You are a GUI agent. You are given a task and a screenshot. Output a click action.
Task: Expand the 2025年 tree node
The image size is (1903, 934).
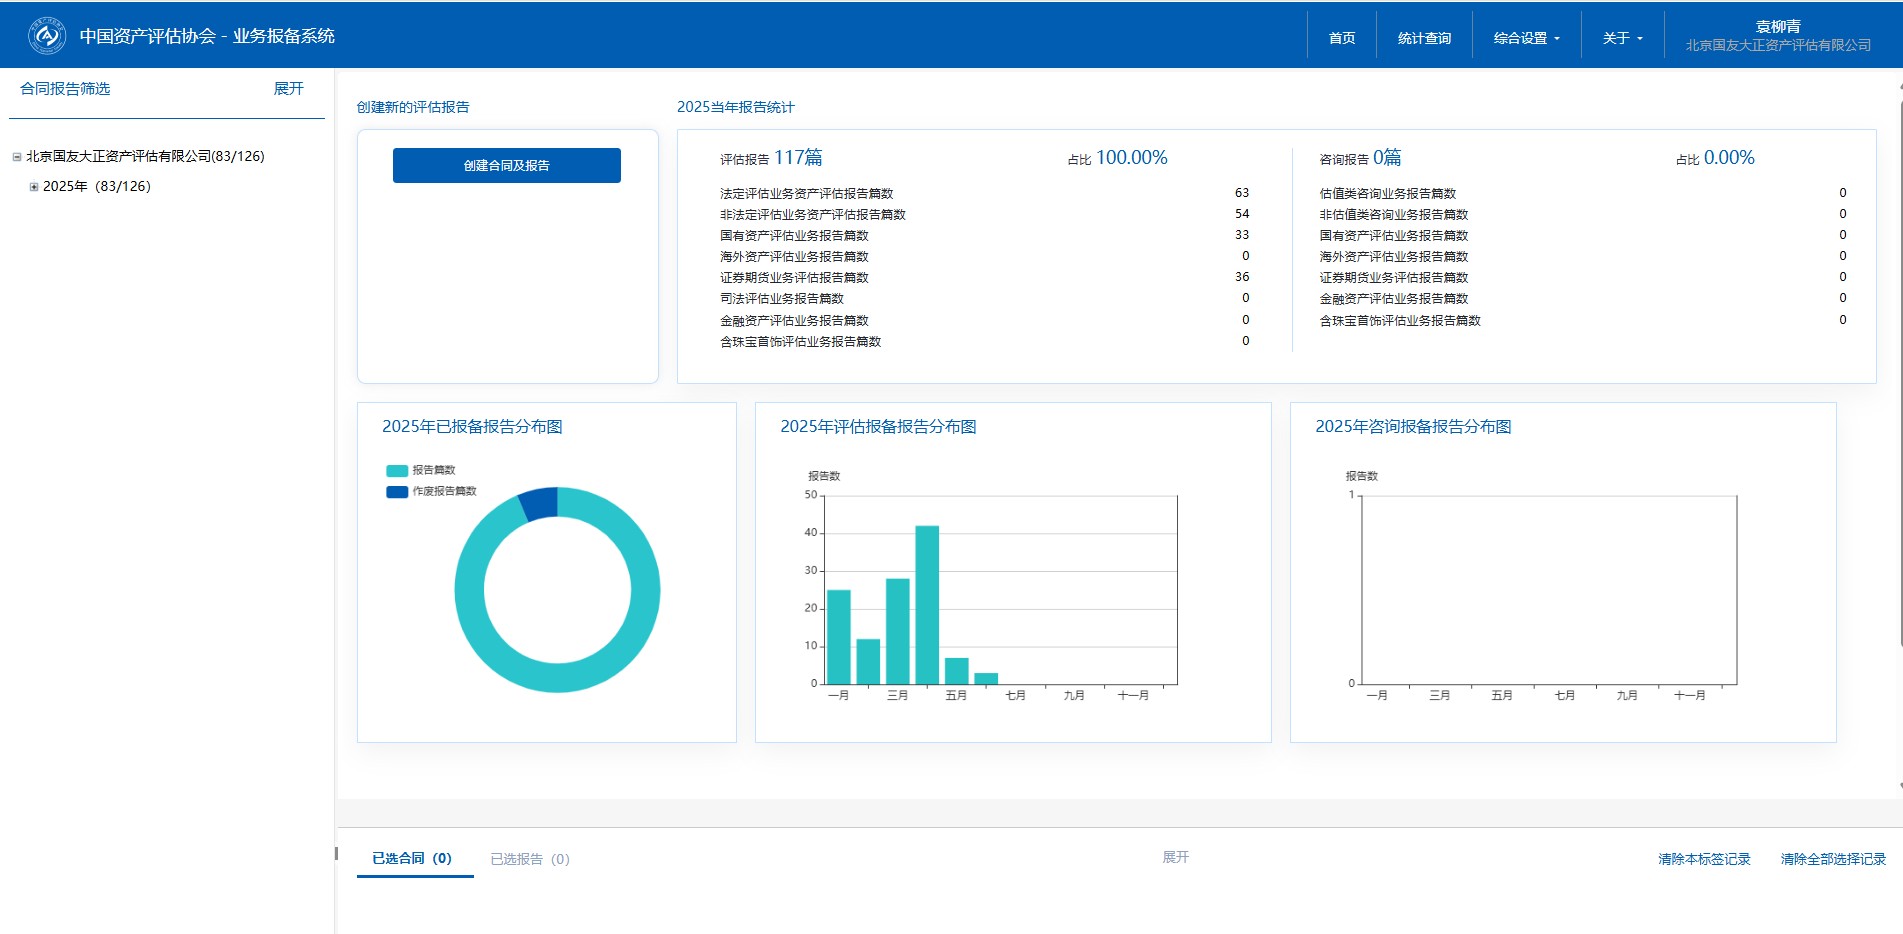point(34,187)
